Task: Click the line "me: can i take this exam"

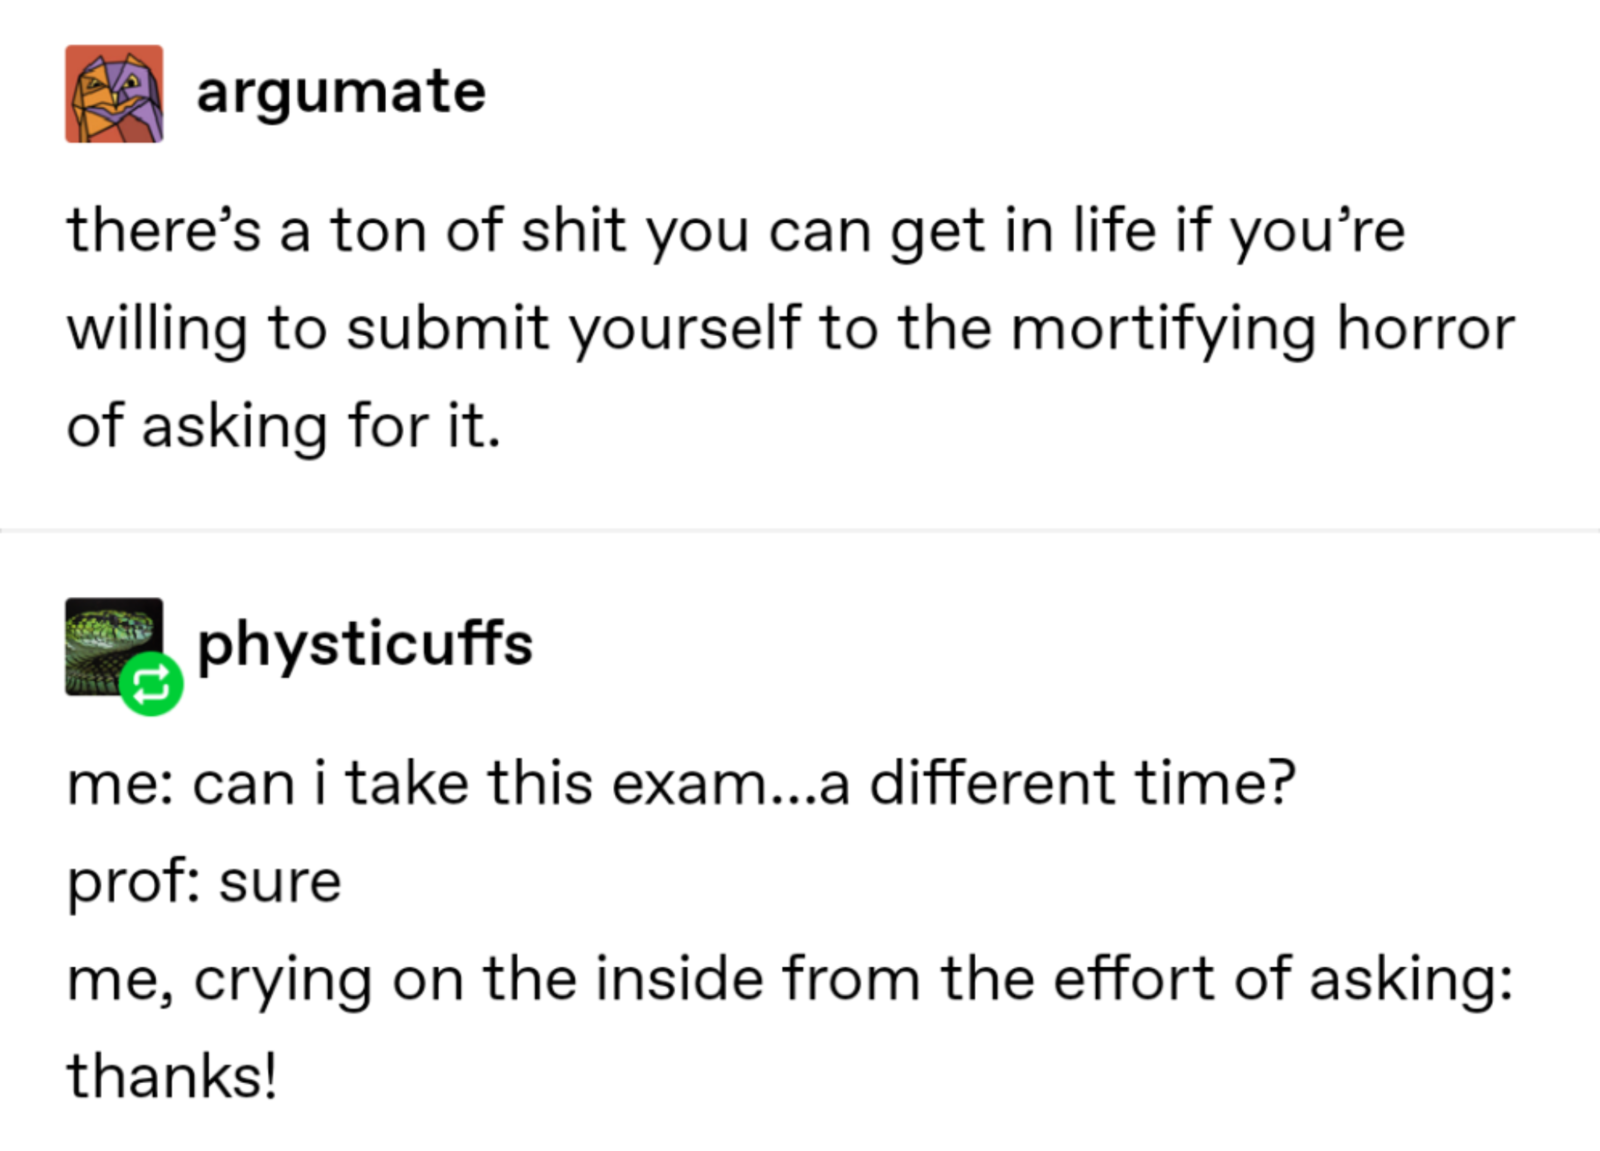Action: (x=681, y=783)
